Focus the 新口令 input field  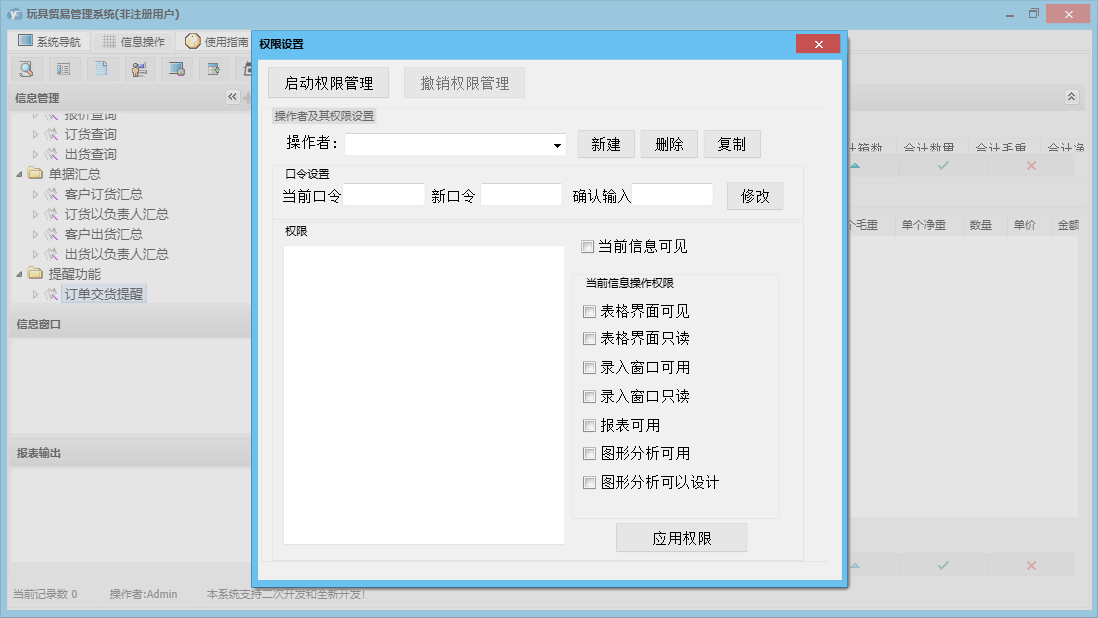pyautogui.click(x=521, y=195)
